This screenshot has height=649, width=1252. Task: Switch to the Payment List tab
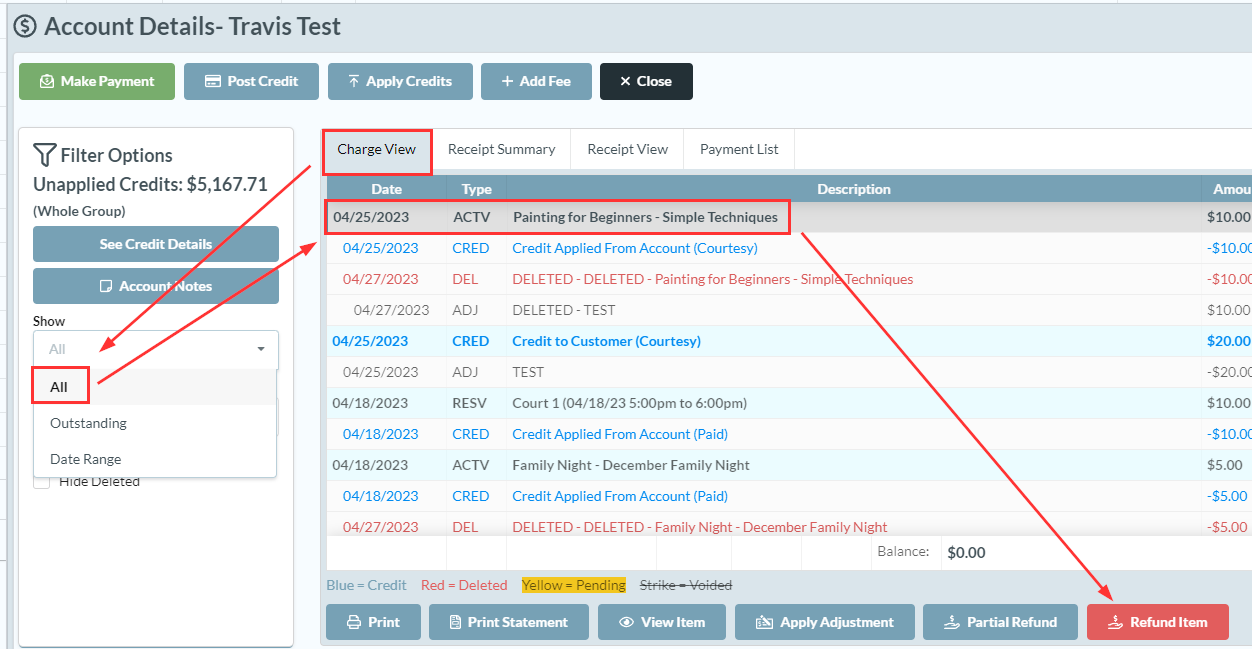[x=739, y=150]
